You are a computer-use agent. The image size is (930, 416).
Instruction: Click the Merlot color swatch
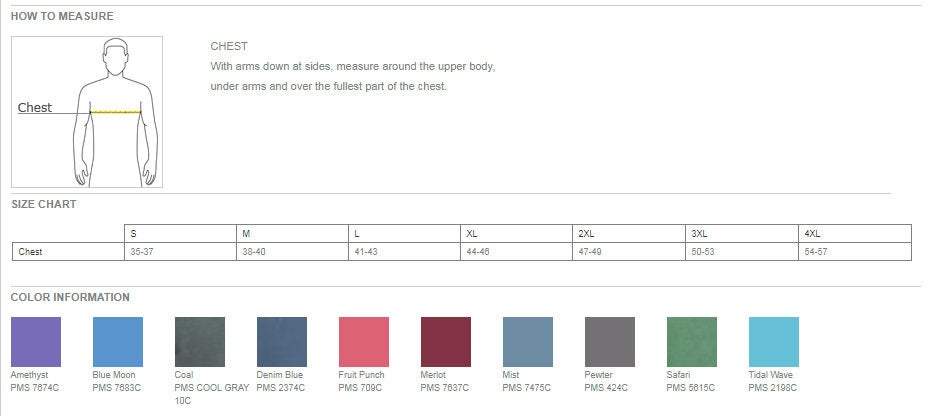coord(446,342)
